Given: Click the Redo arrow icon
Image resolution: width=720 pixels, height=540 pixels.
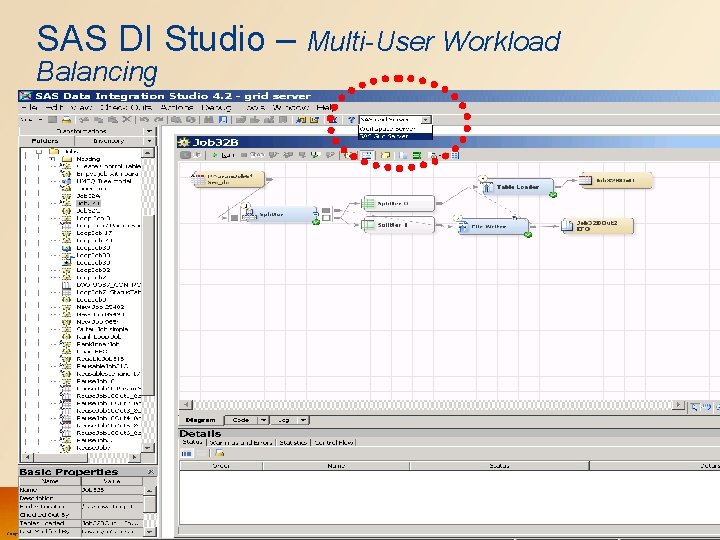Looking at the screenshot, I should tap(159, 120).
